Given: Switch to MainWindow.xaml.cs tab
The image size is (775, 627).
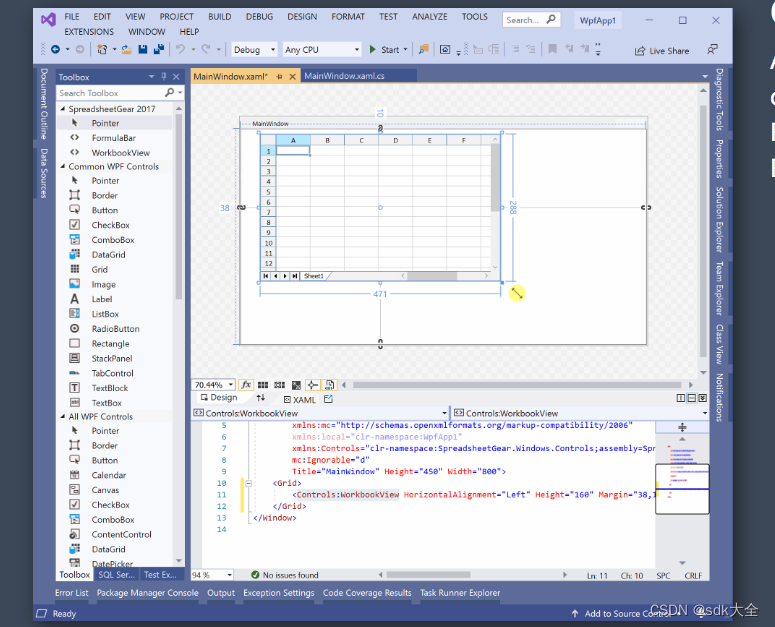Looking at the screenshot, I should [x=344, y=76].
